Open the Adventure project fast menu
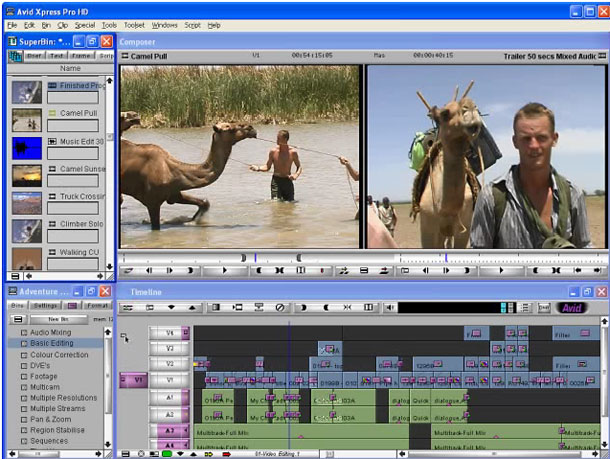Screen dimensions: 610x459 tap(18, 319)
